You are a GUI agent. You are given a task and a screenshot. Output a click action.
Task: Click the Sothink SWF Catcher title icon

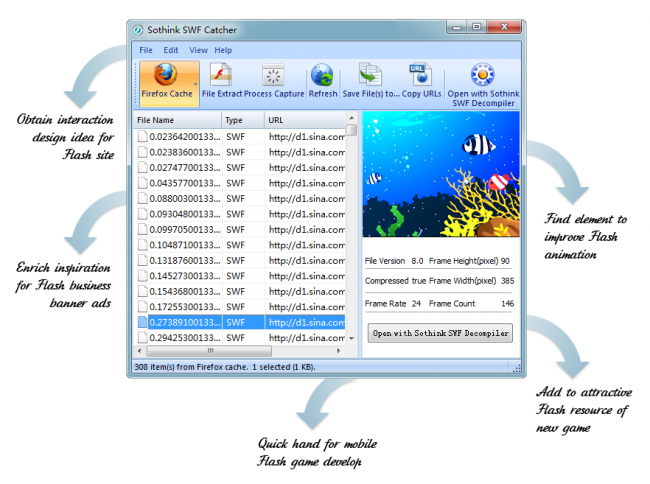coord(138,30)
